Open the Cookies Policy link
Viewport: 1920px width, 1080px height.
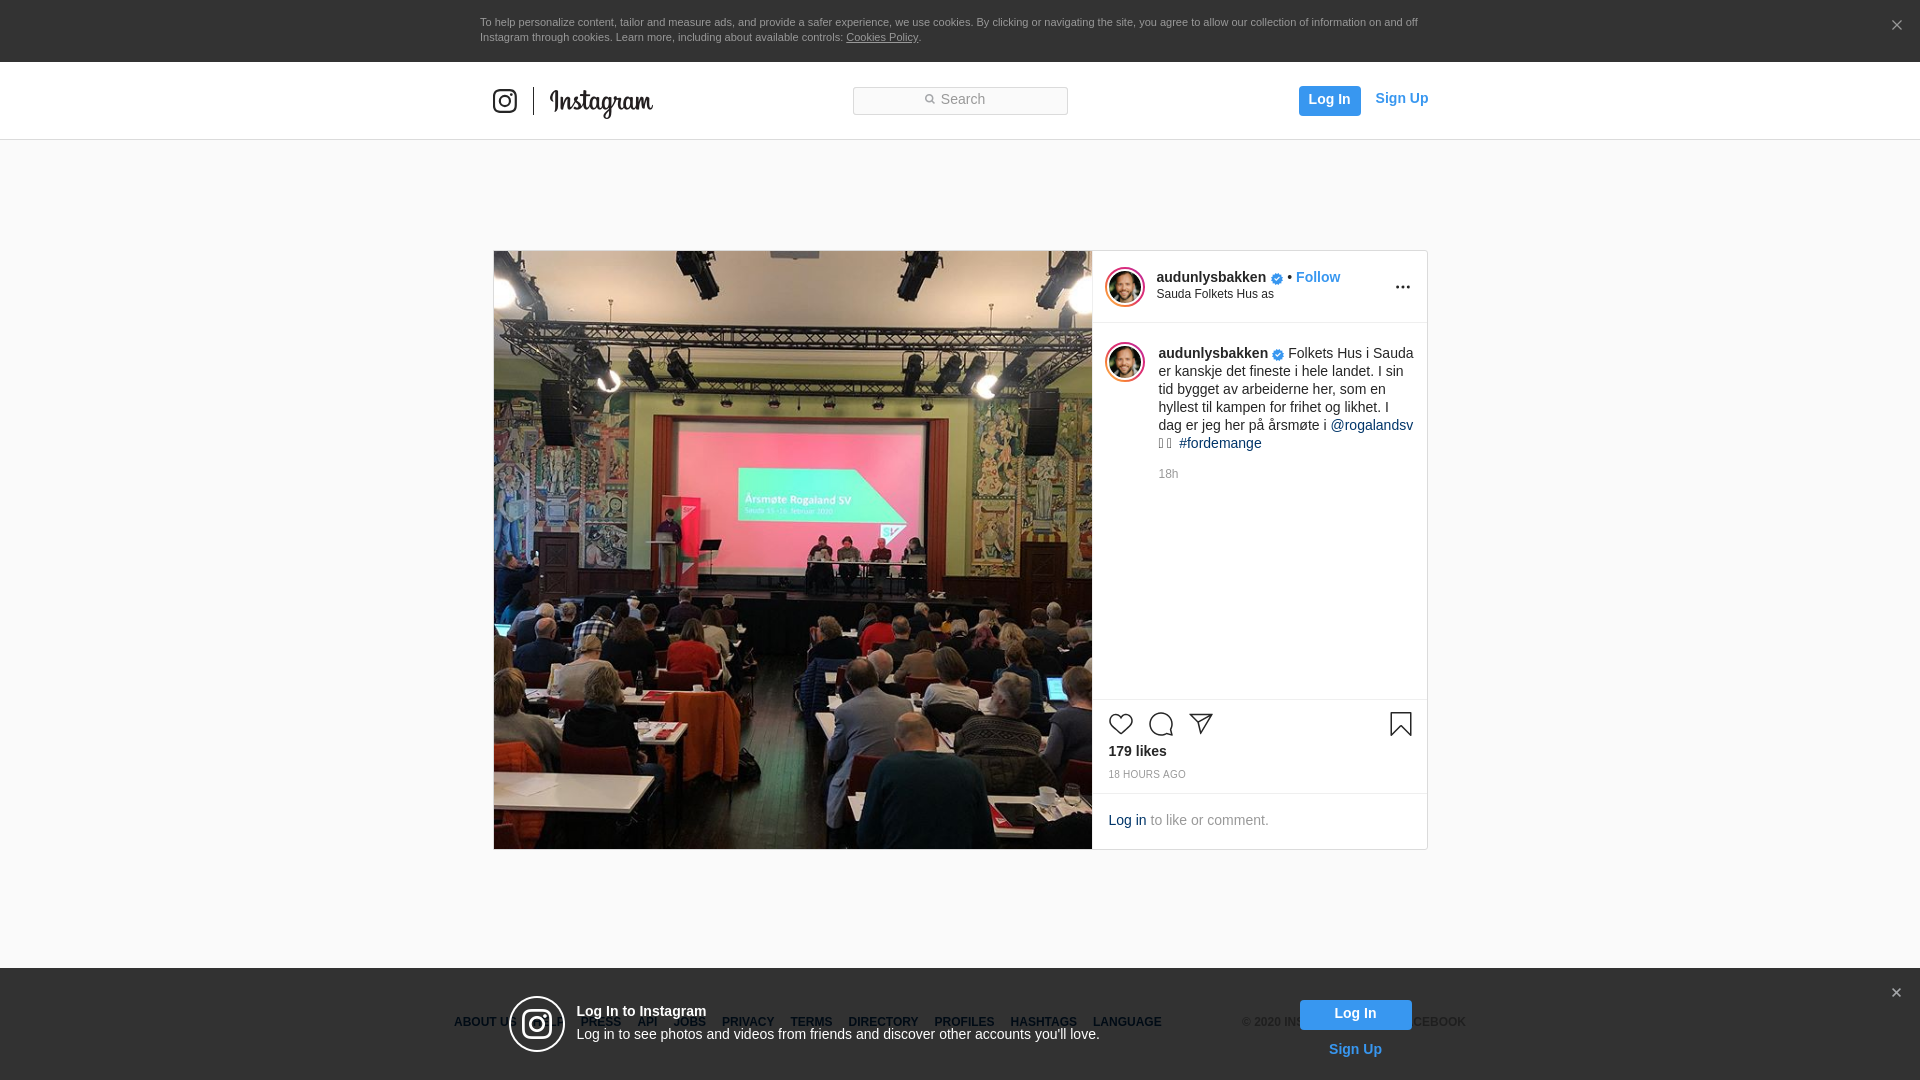tap(882, 37)
